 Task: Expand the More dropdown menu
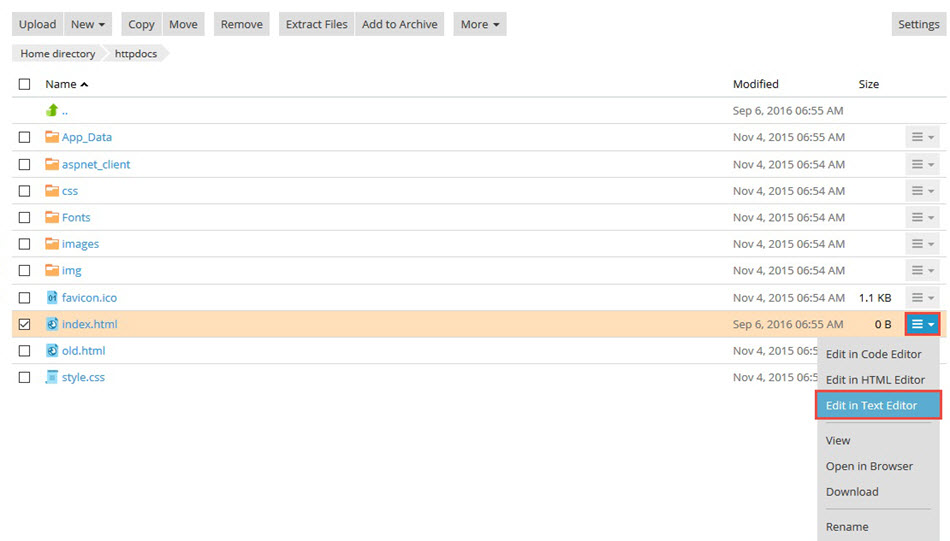tap(480, 24)
